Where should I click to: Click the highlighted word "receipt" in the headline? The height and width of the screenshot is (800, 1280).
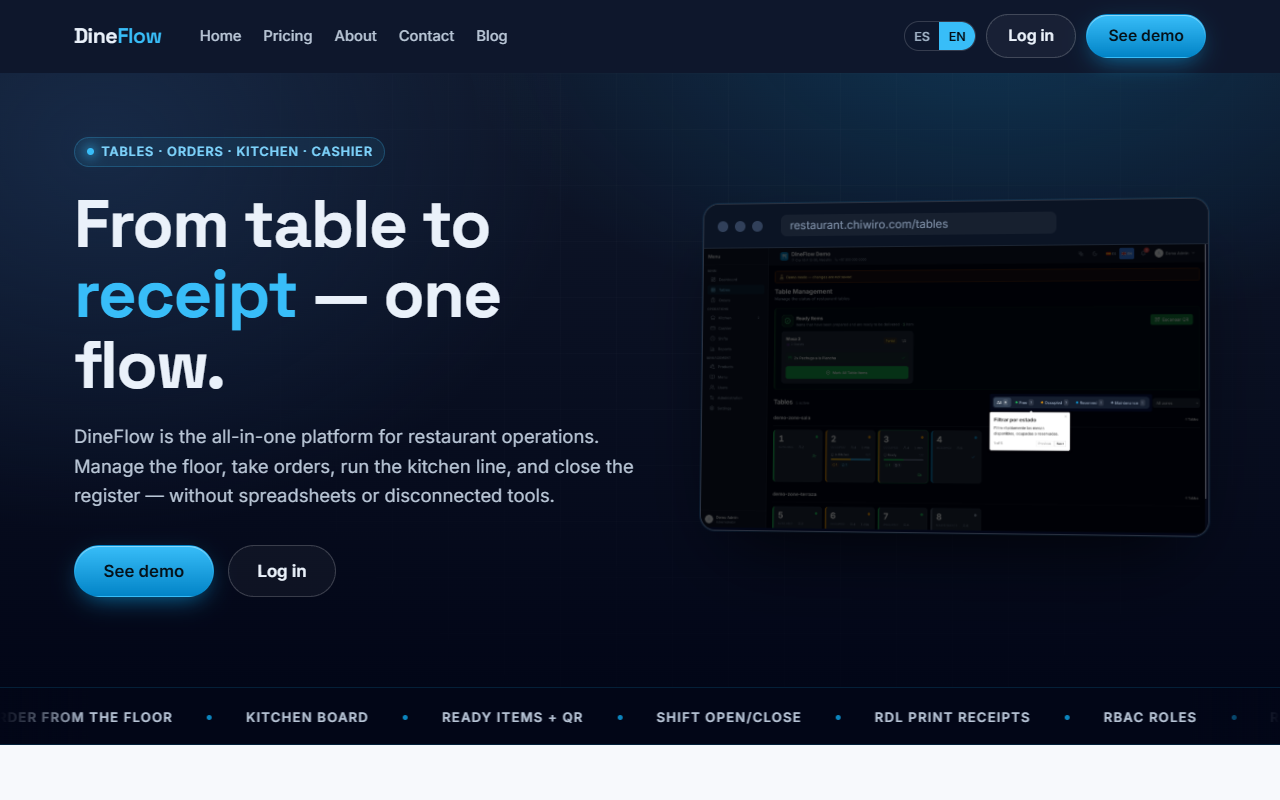pos(186,295)
